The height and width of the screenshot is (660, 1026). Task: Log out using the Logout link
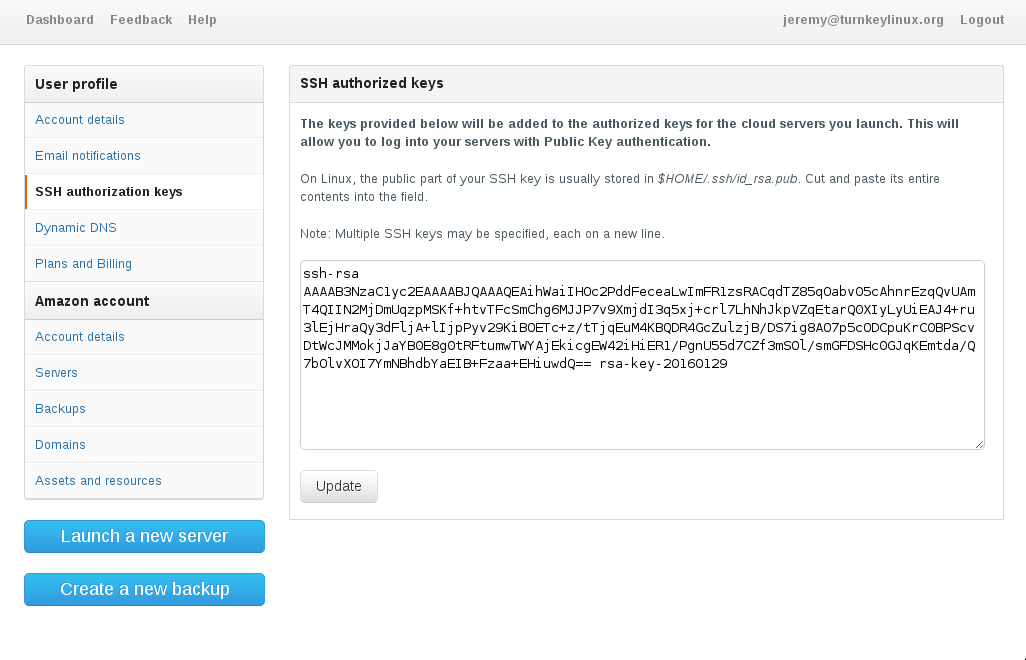(x=982, y=20)
